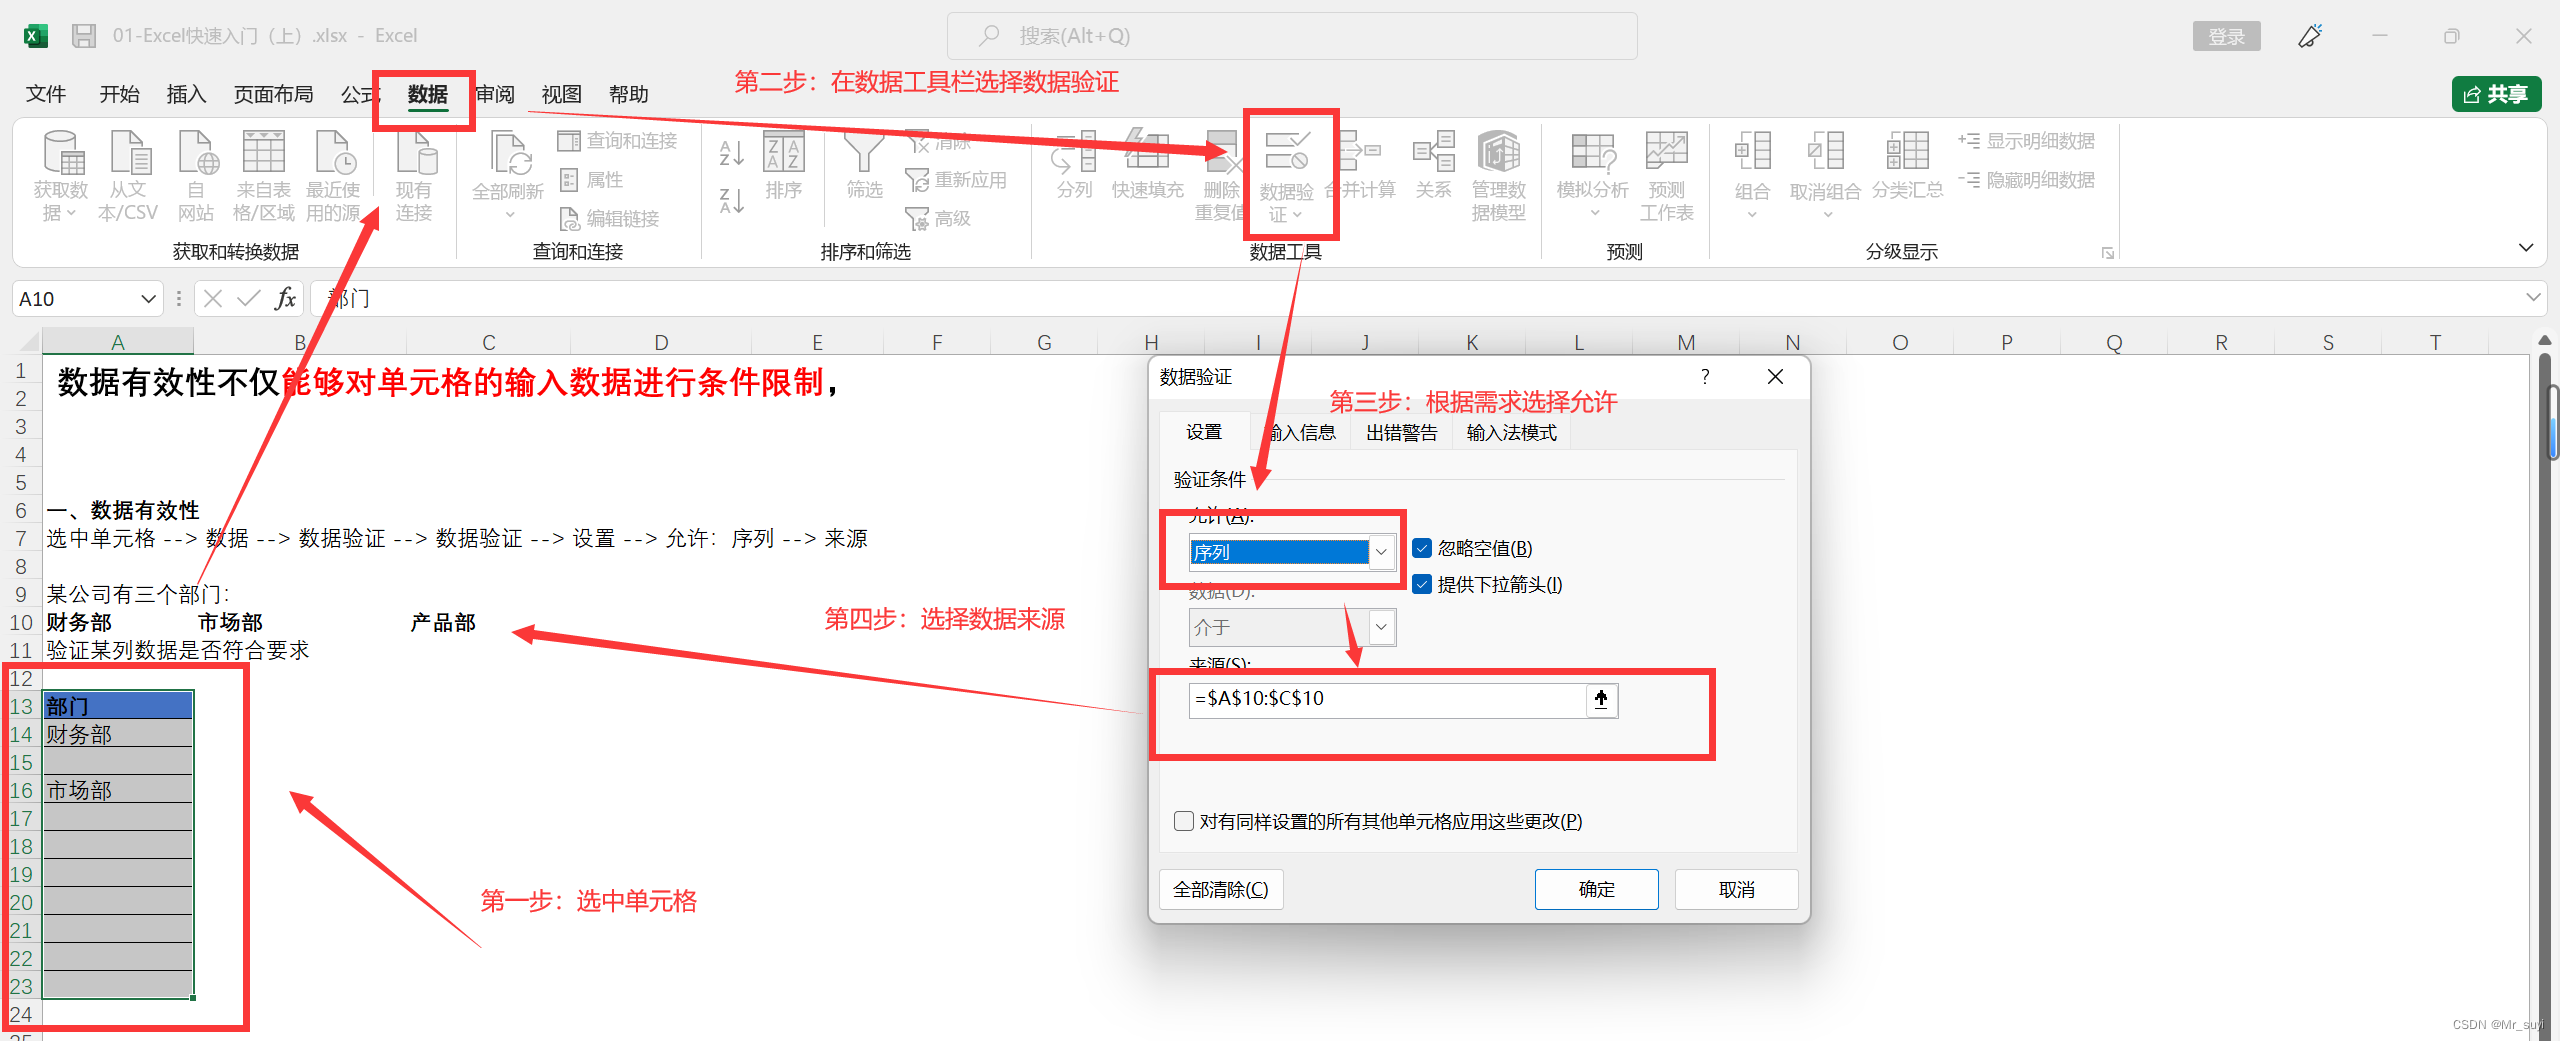Click the OK (确定) button
The height and width of the screenshot is (1041, 2560).
pos(1596,889)
